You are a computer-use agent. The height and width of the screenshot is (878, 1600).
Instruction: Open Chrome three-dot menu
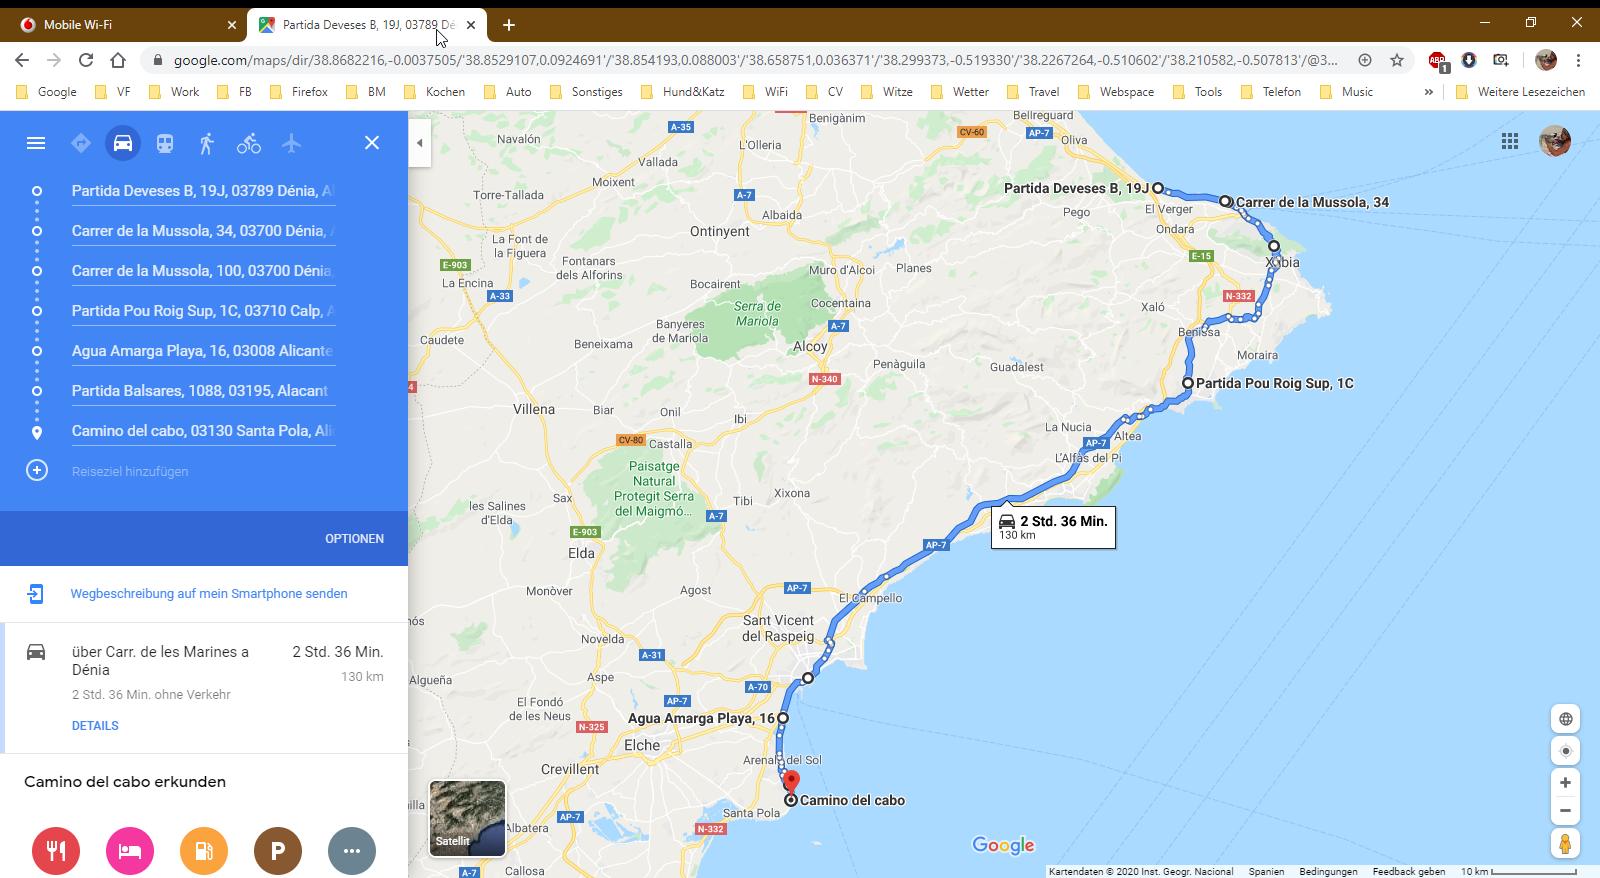tap(1579, 60)
